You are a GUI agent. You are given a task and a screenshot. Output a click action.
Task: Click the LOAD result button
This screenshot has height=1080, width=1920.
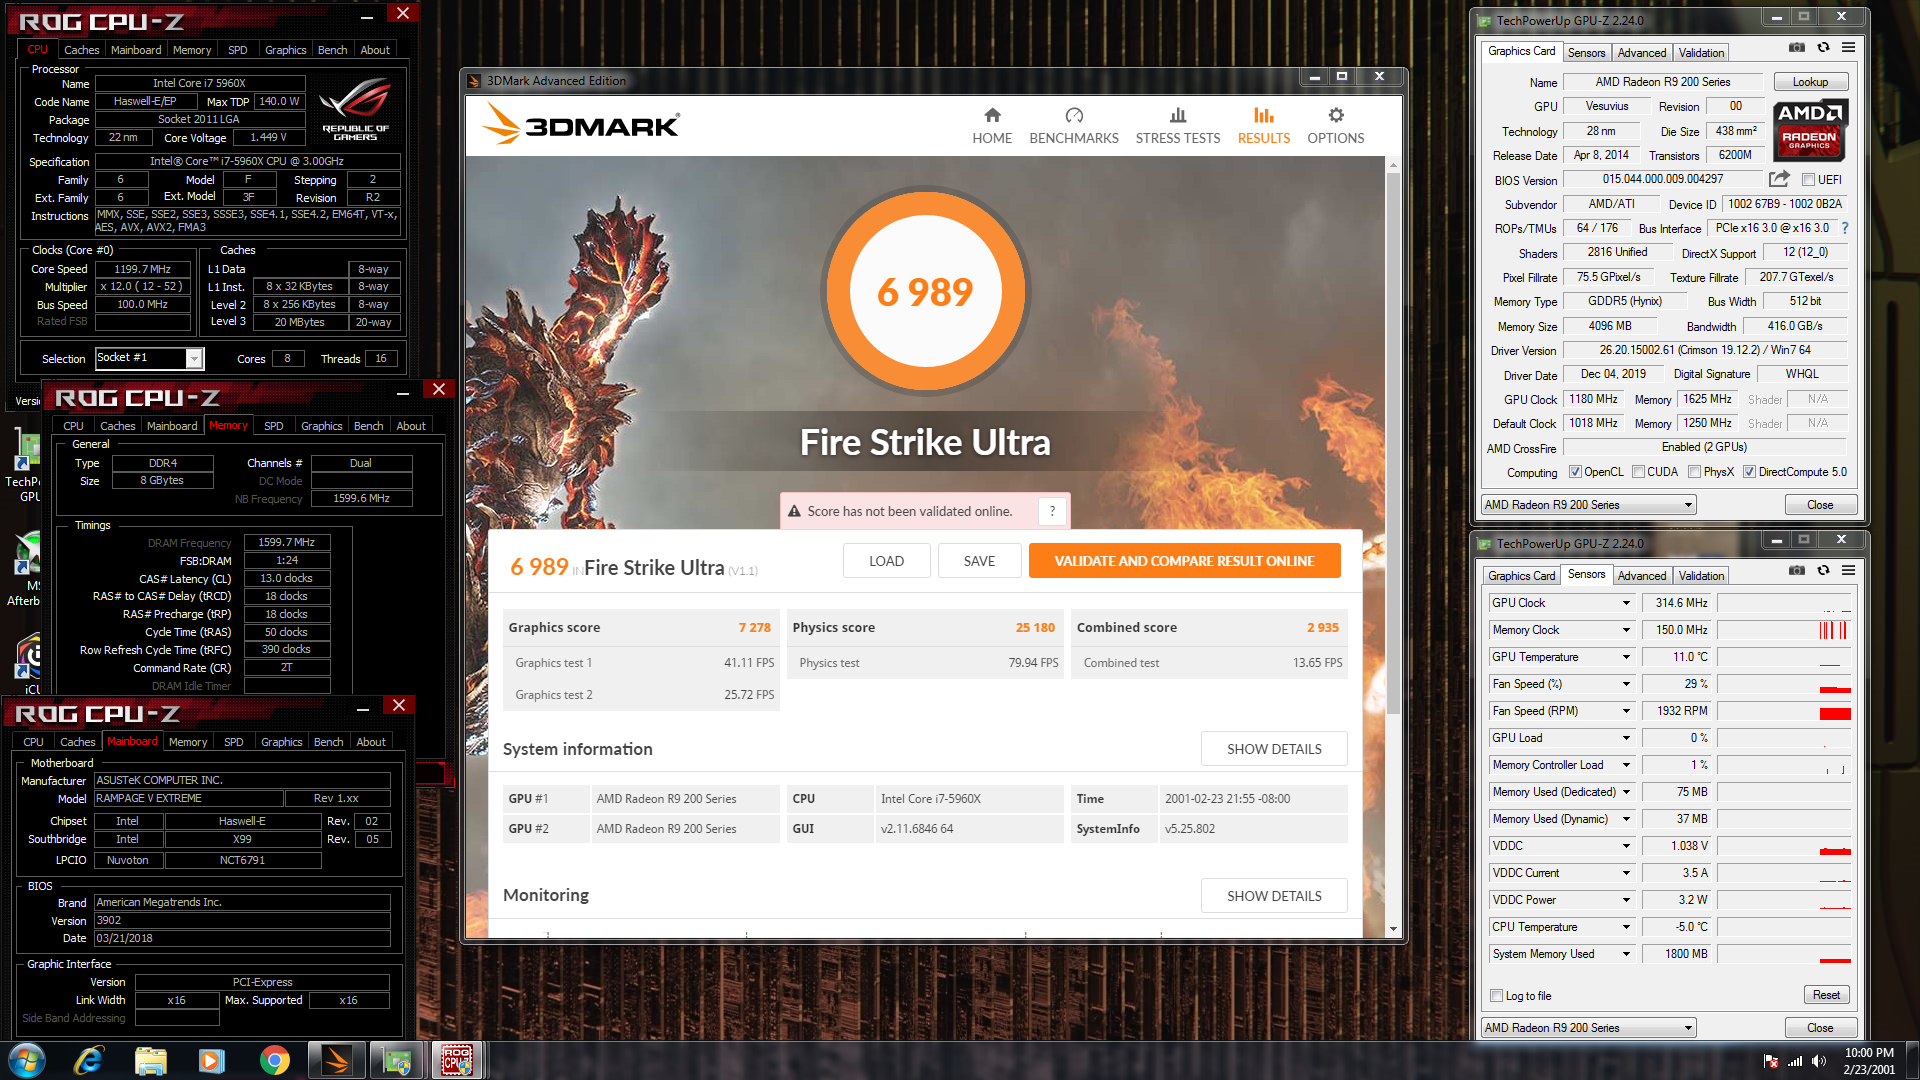[x=886, y=561]
